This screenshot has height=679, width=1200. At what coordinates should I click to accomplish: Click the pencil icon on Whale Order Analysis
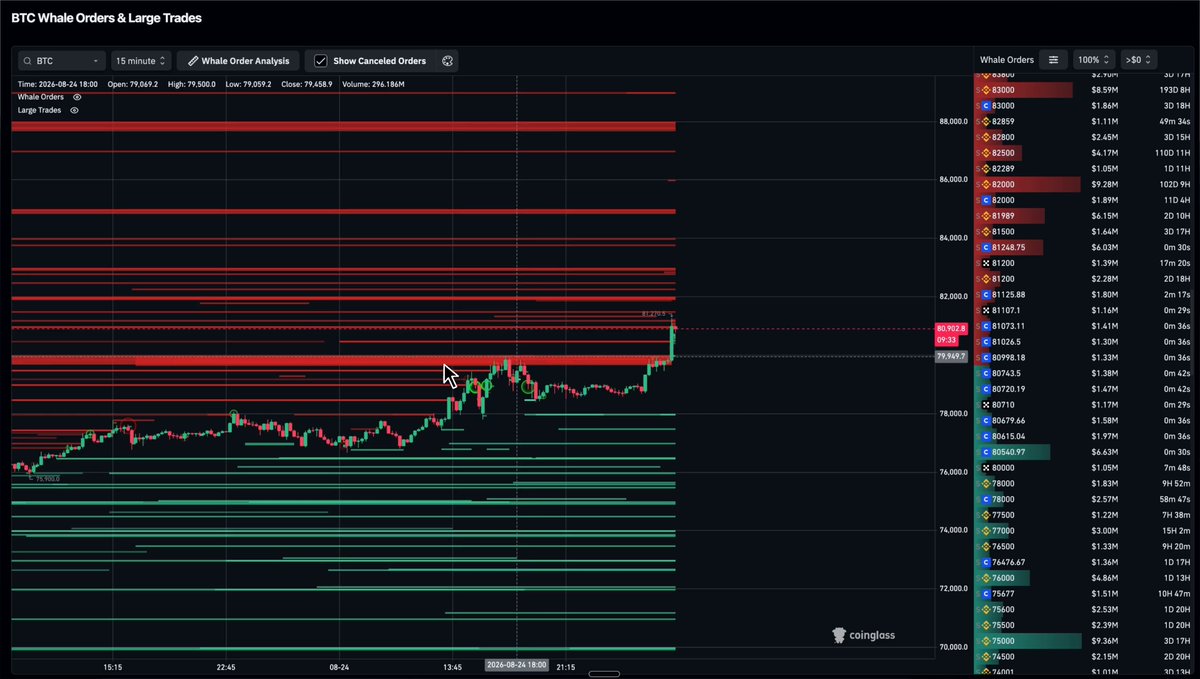pyautogui.click(x=193, y=61)
